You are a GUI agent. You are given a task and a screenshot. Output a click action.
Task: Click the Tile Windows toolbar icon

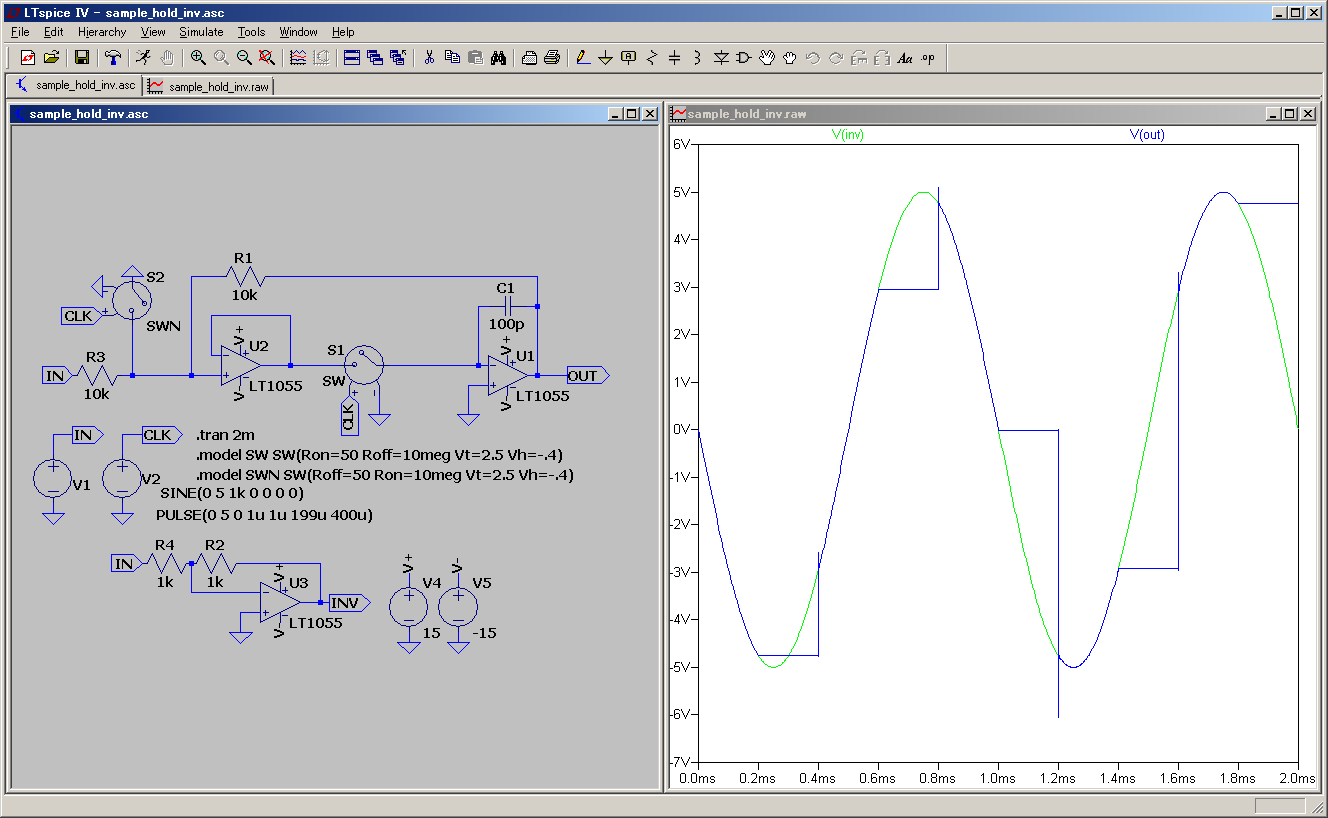(352, 58)
